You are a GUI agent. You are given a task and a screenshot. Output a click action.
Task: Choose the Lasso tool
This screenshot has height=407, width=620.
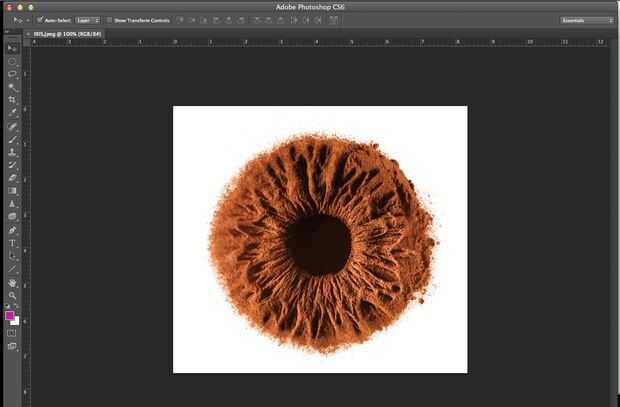[x=12, y=74]
